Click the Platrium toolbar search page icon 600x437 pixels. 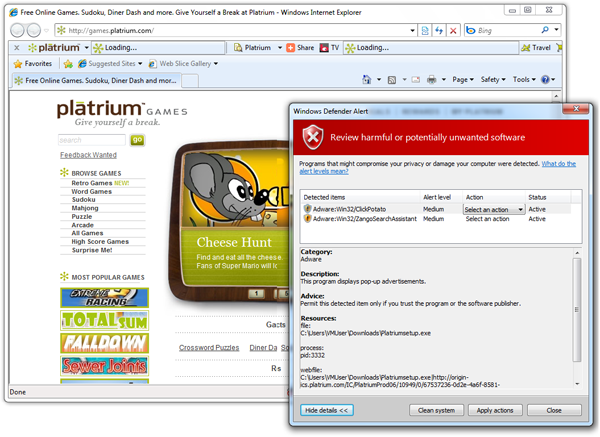click(238, 48)
